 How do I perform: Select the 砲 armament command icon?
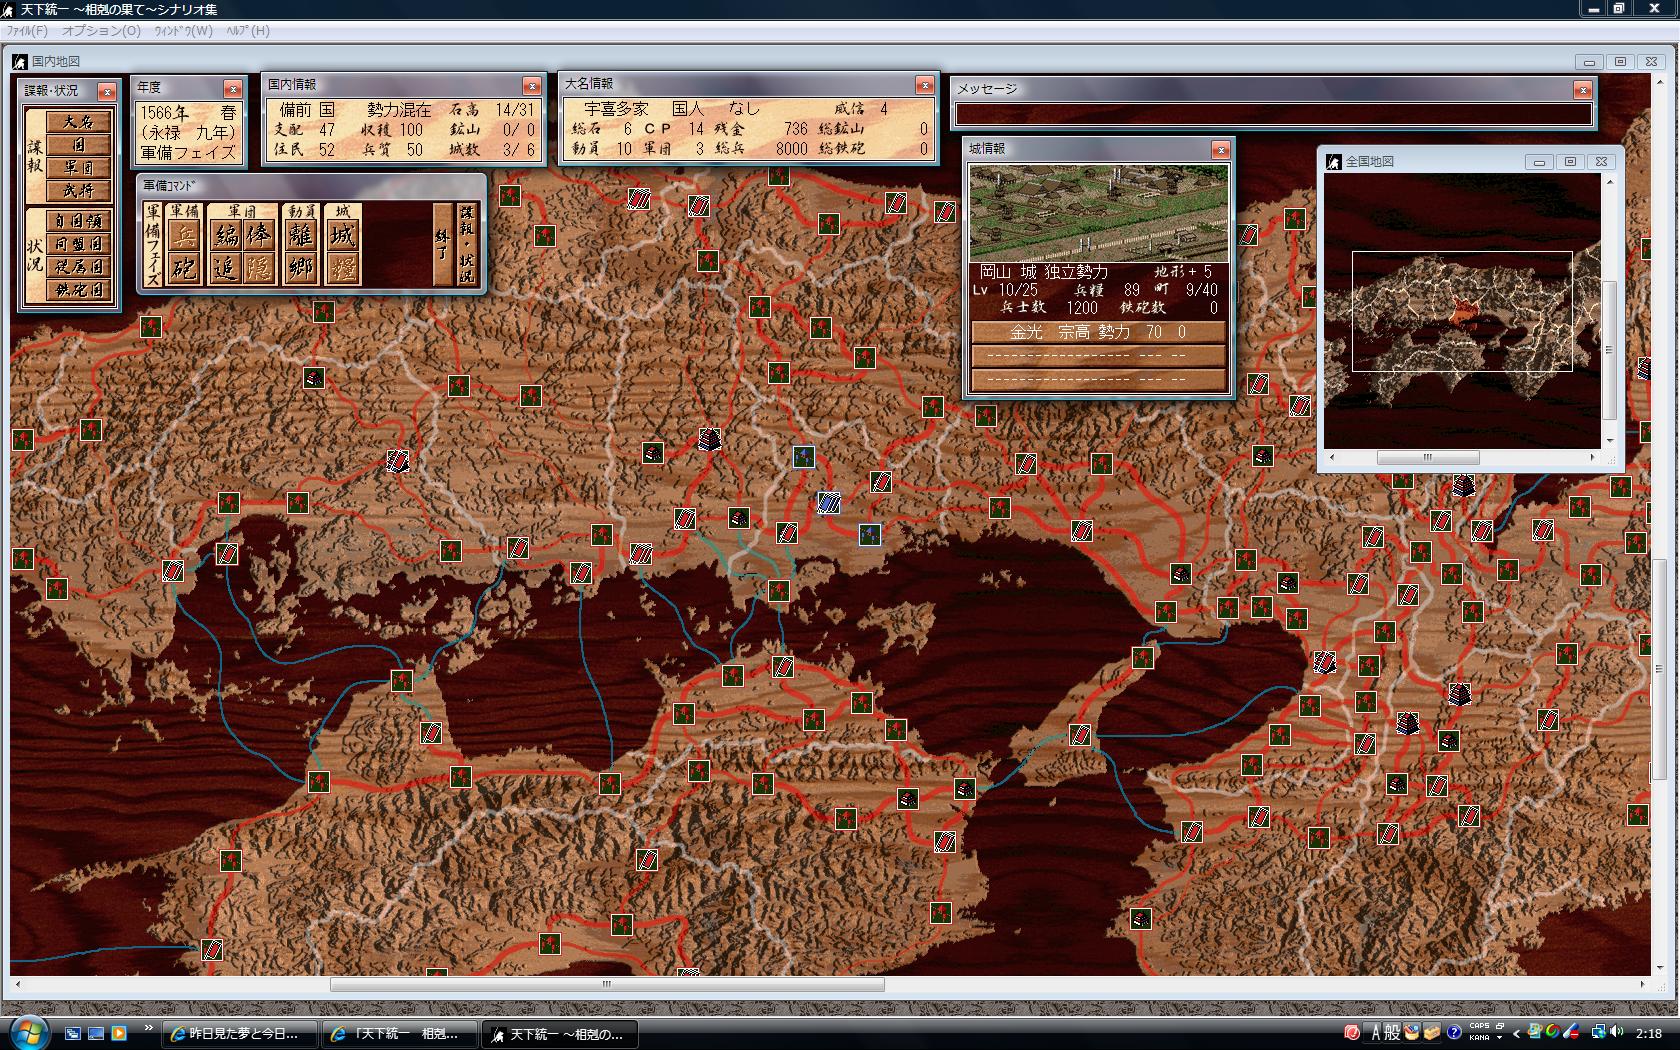(183, 268)
